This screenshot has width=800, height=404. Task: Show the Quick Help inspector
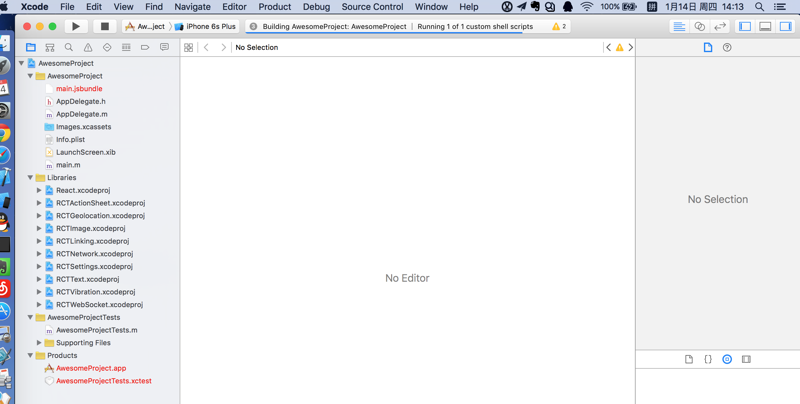click(x=727, y=47)
